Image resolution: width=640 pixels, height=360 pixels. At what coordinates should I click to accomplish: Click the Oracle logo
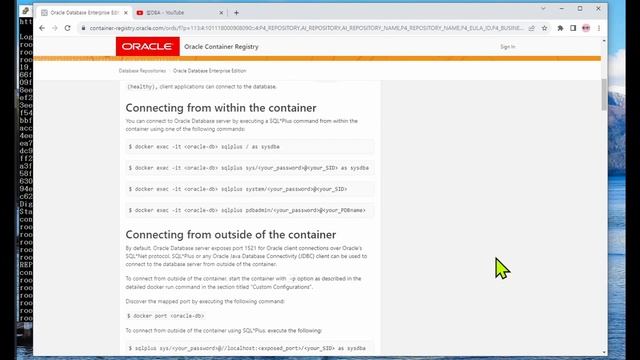147,47
